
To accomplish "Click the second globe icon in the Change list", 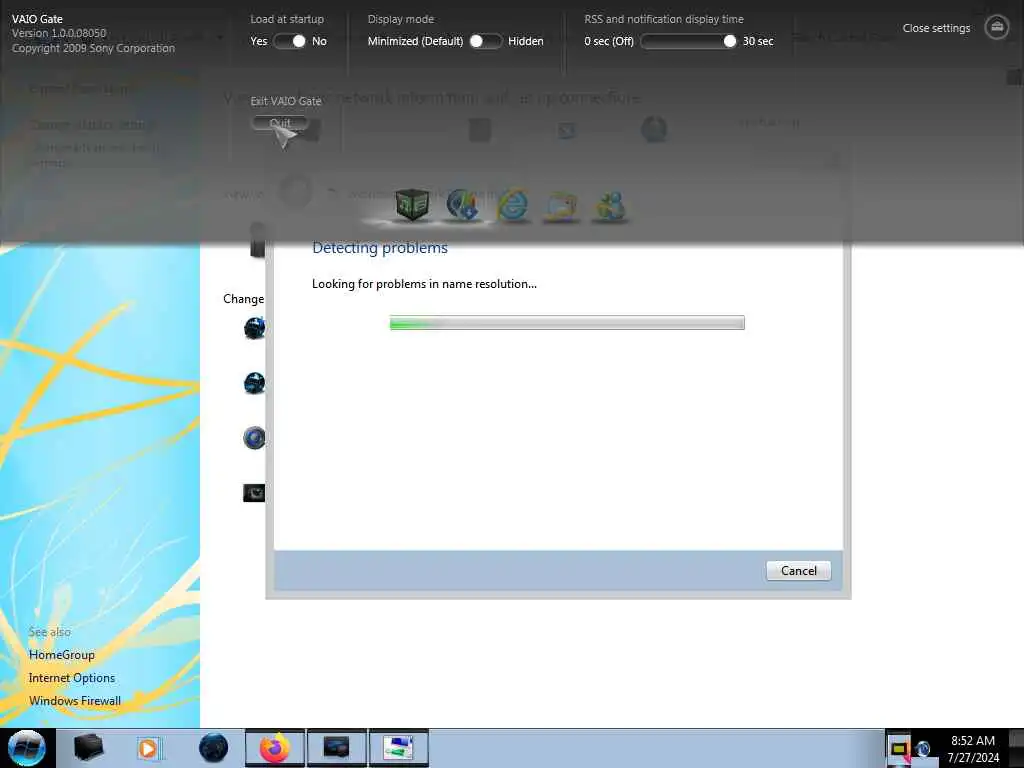I will click(254, 383).
